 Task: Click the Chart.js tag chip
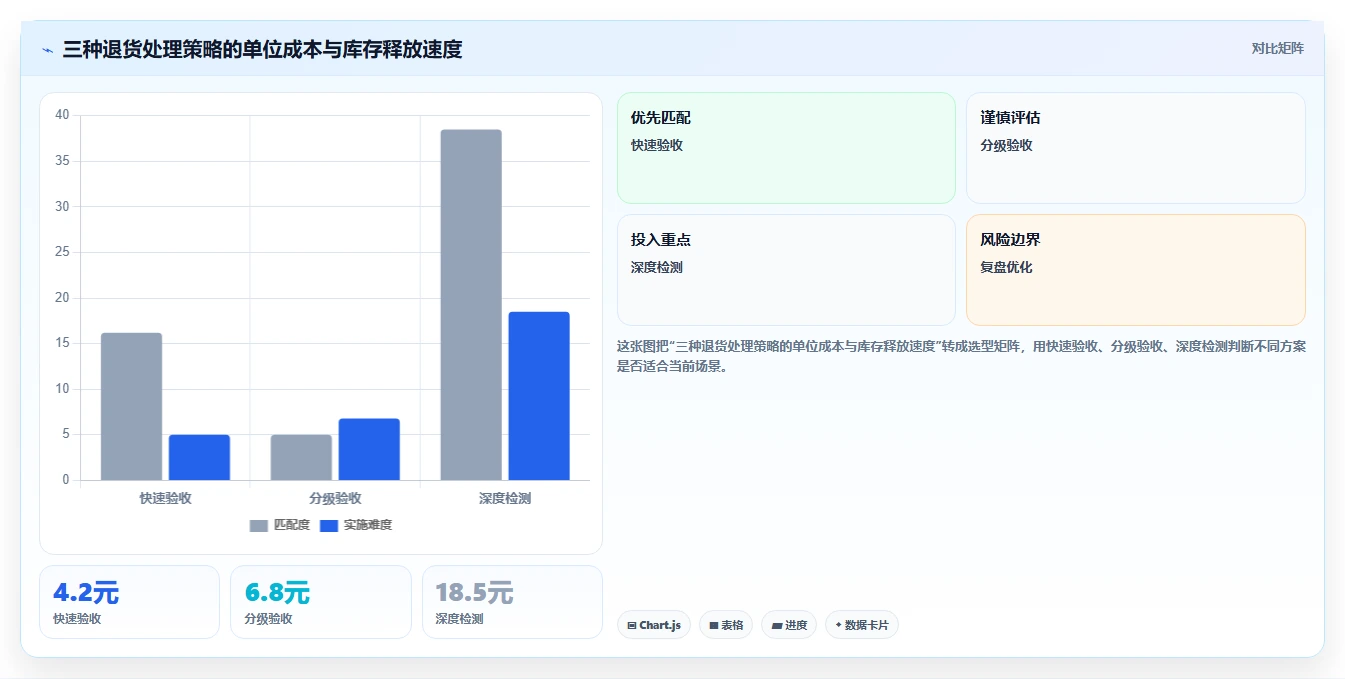pos(654,625)
